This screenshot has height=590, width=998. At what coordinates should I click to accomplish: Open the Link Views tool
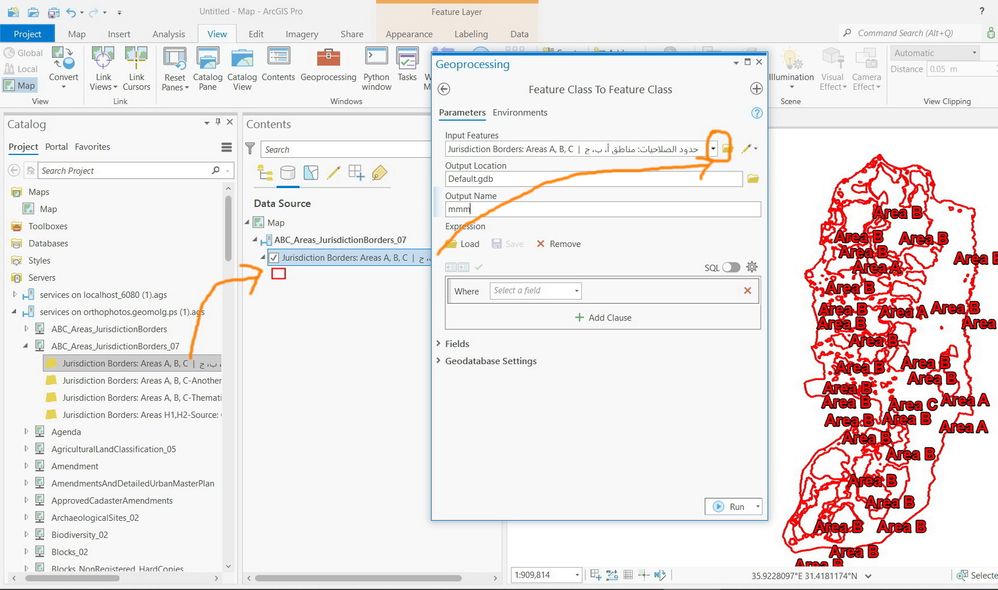click(x=103, y=68)
